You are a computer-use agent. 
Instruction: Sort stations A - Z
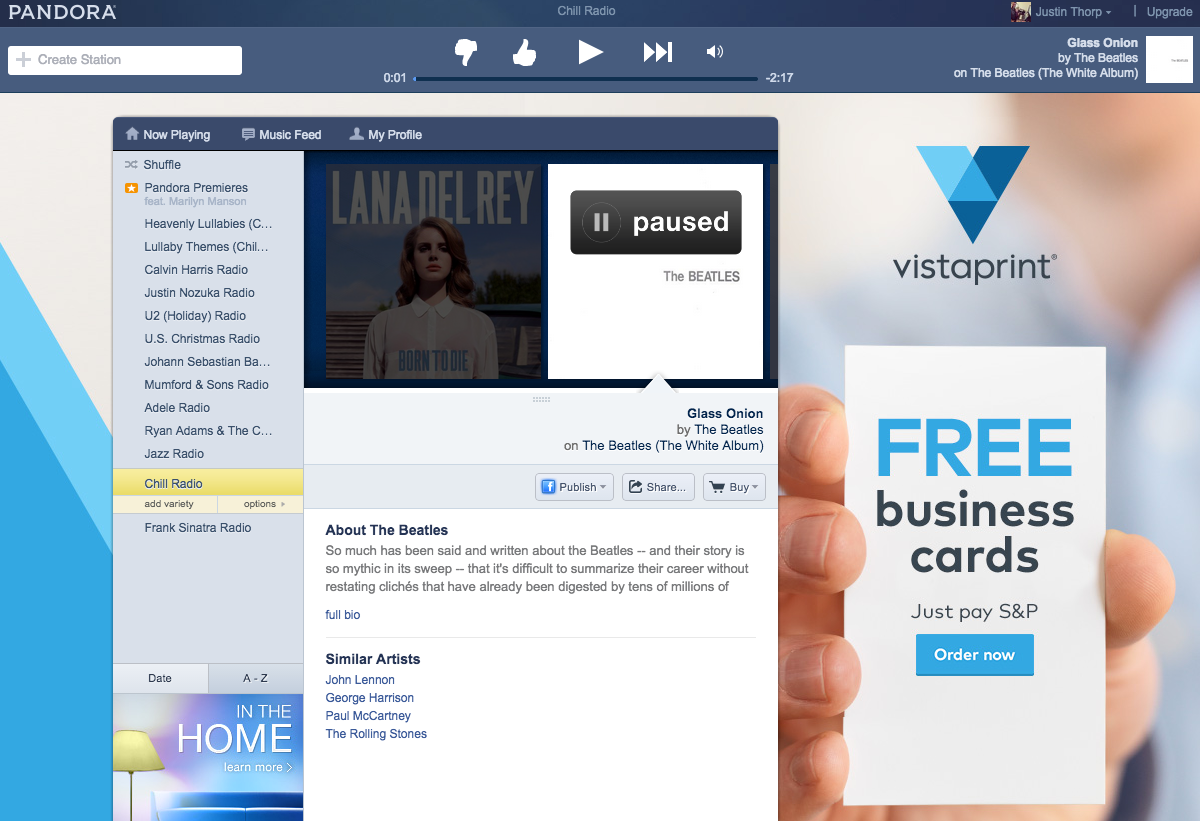256,678
